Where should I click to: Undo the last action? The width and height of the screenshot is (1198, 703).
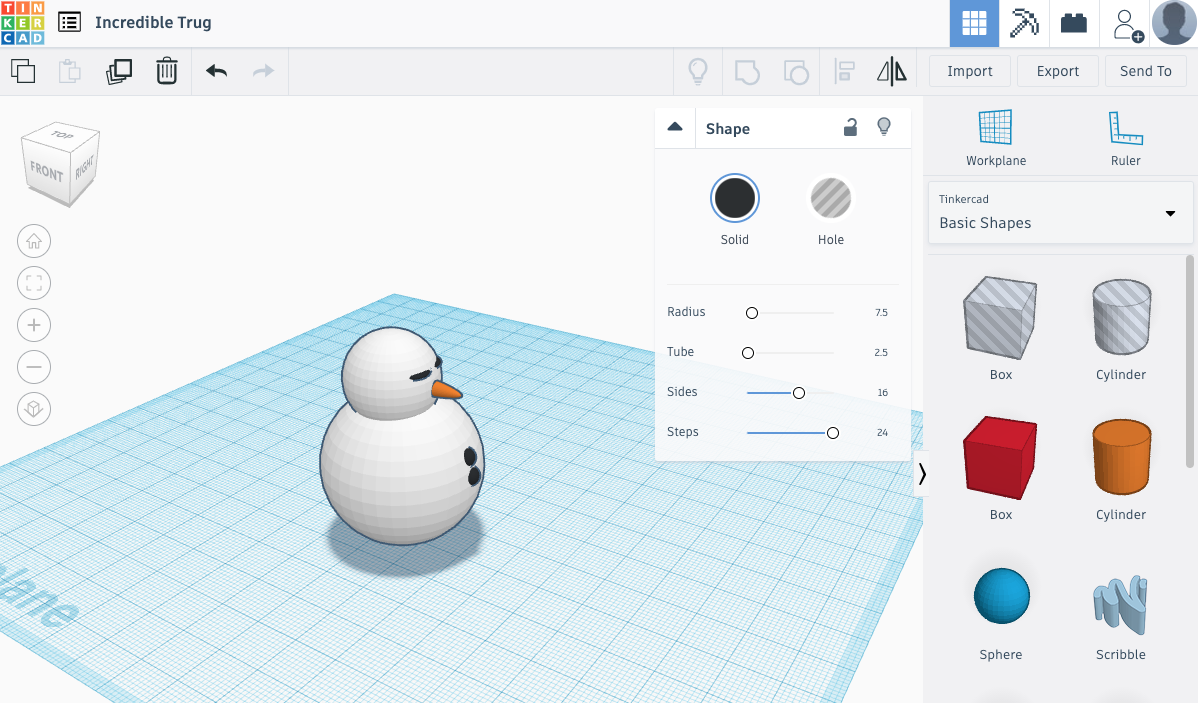[216, 71]
